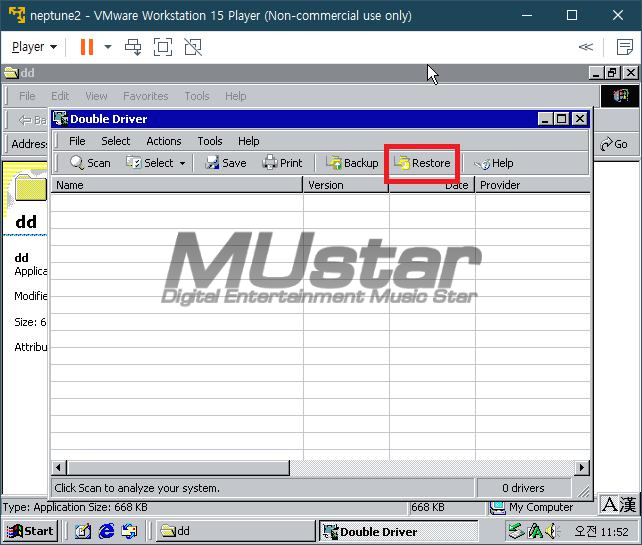Minimize the Double Driver window
Viewport: 642px width, 545px height.
coord(544,119)
